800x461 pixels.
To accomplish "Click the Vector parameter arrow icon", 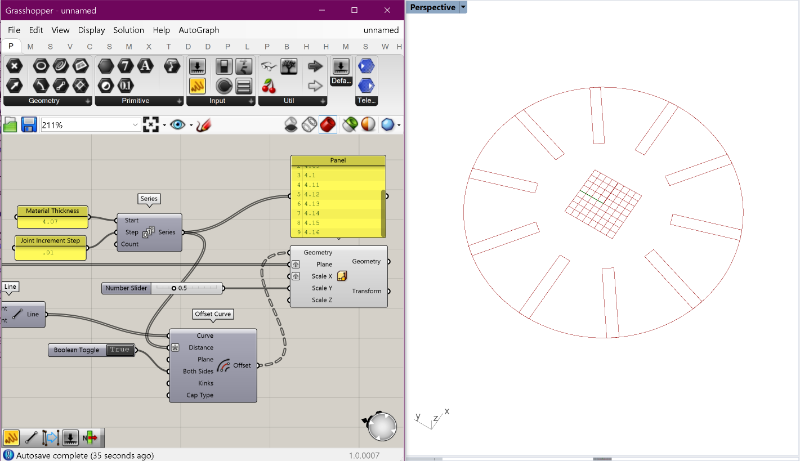I will click(x=14, y=85).
